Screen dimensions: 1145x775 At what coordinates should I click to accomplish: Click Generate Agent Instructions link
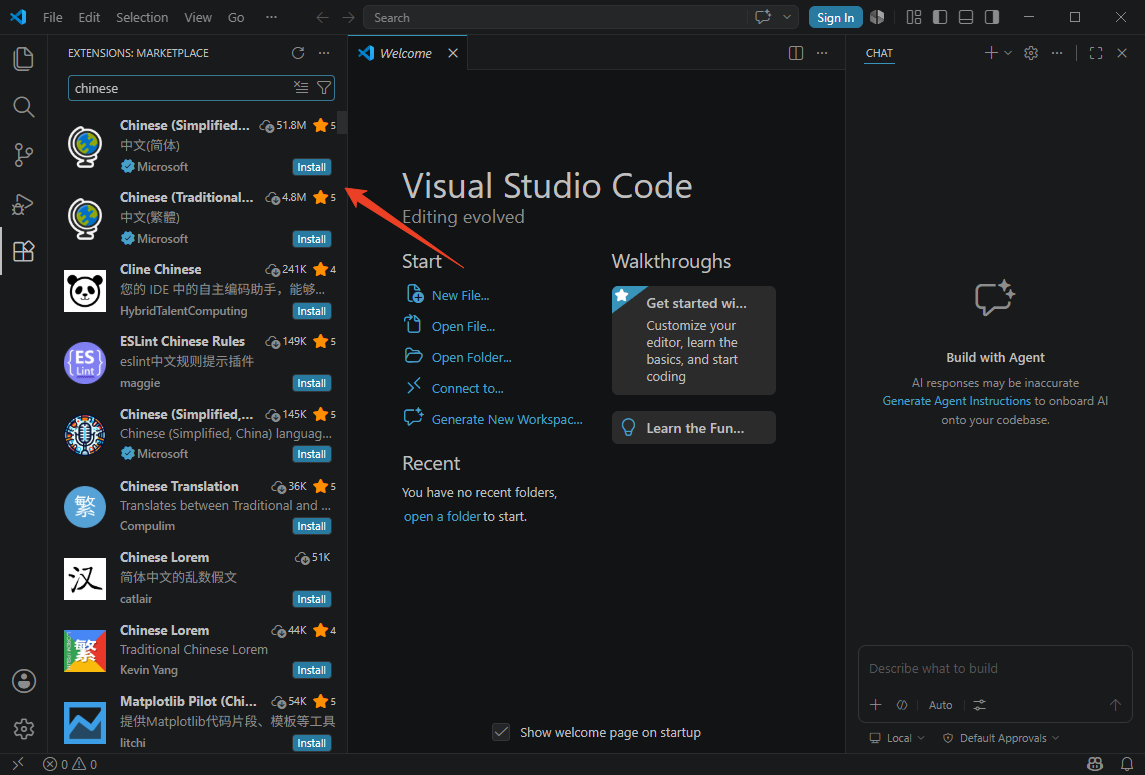[x=957, y=401]
